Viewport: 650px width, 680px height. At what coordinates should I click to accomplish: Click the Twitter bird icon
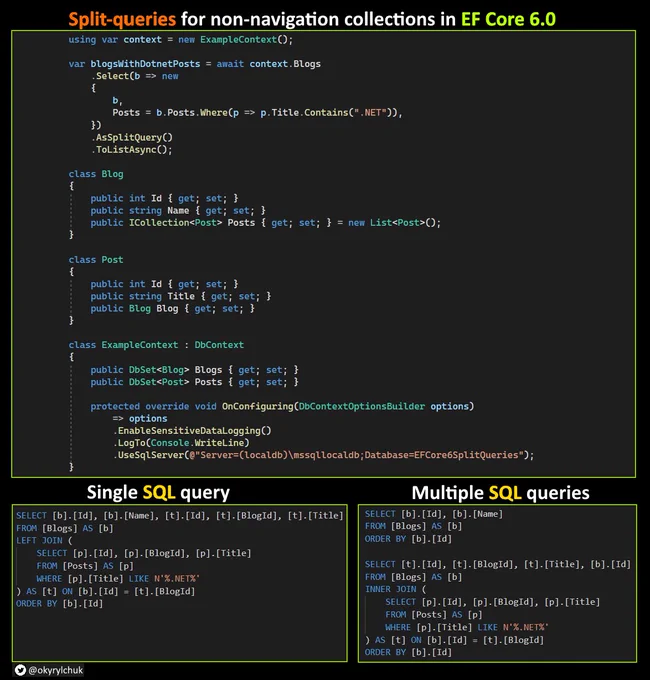pyautogui.click(x=20, y=670)
